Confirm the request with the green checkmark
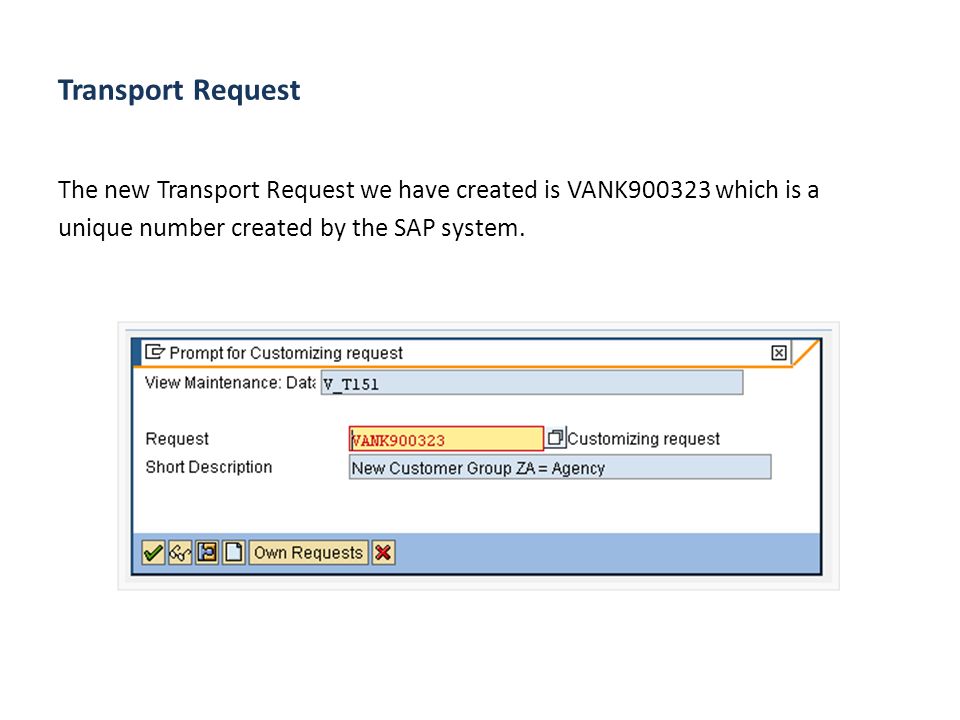 click(153, 553)
